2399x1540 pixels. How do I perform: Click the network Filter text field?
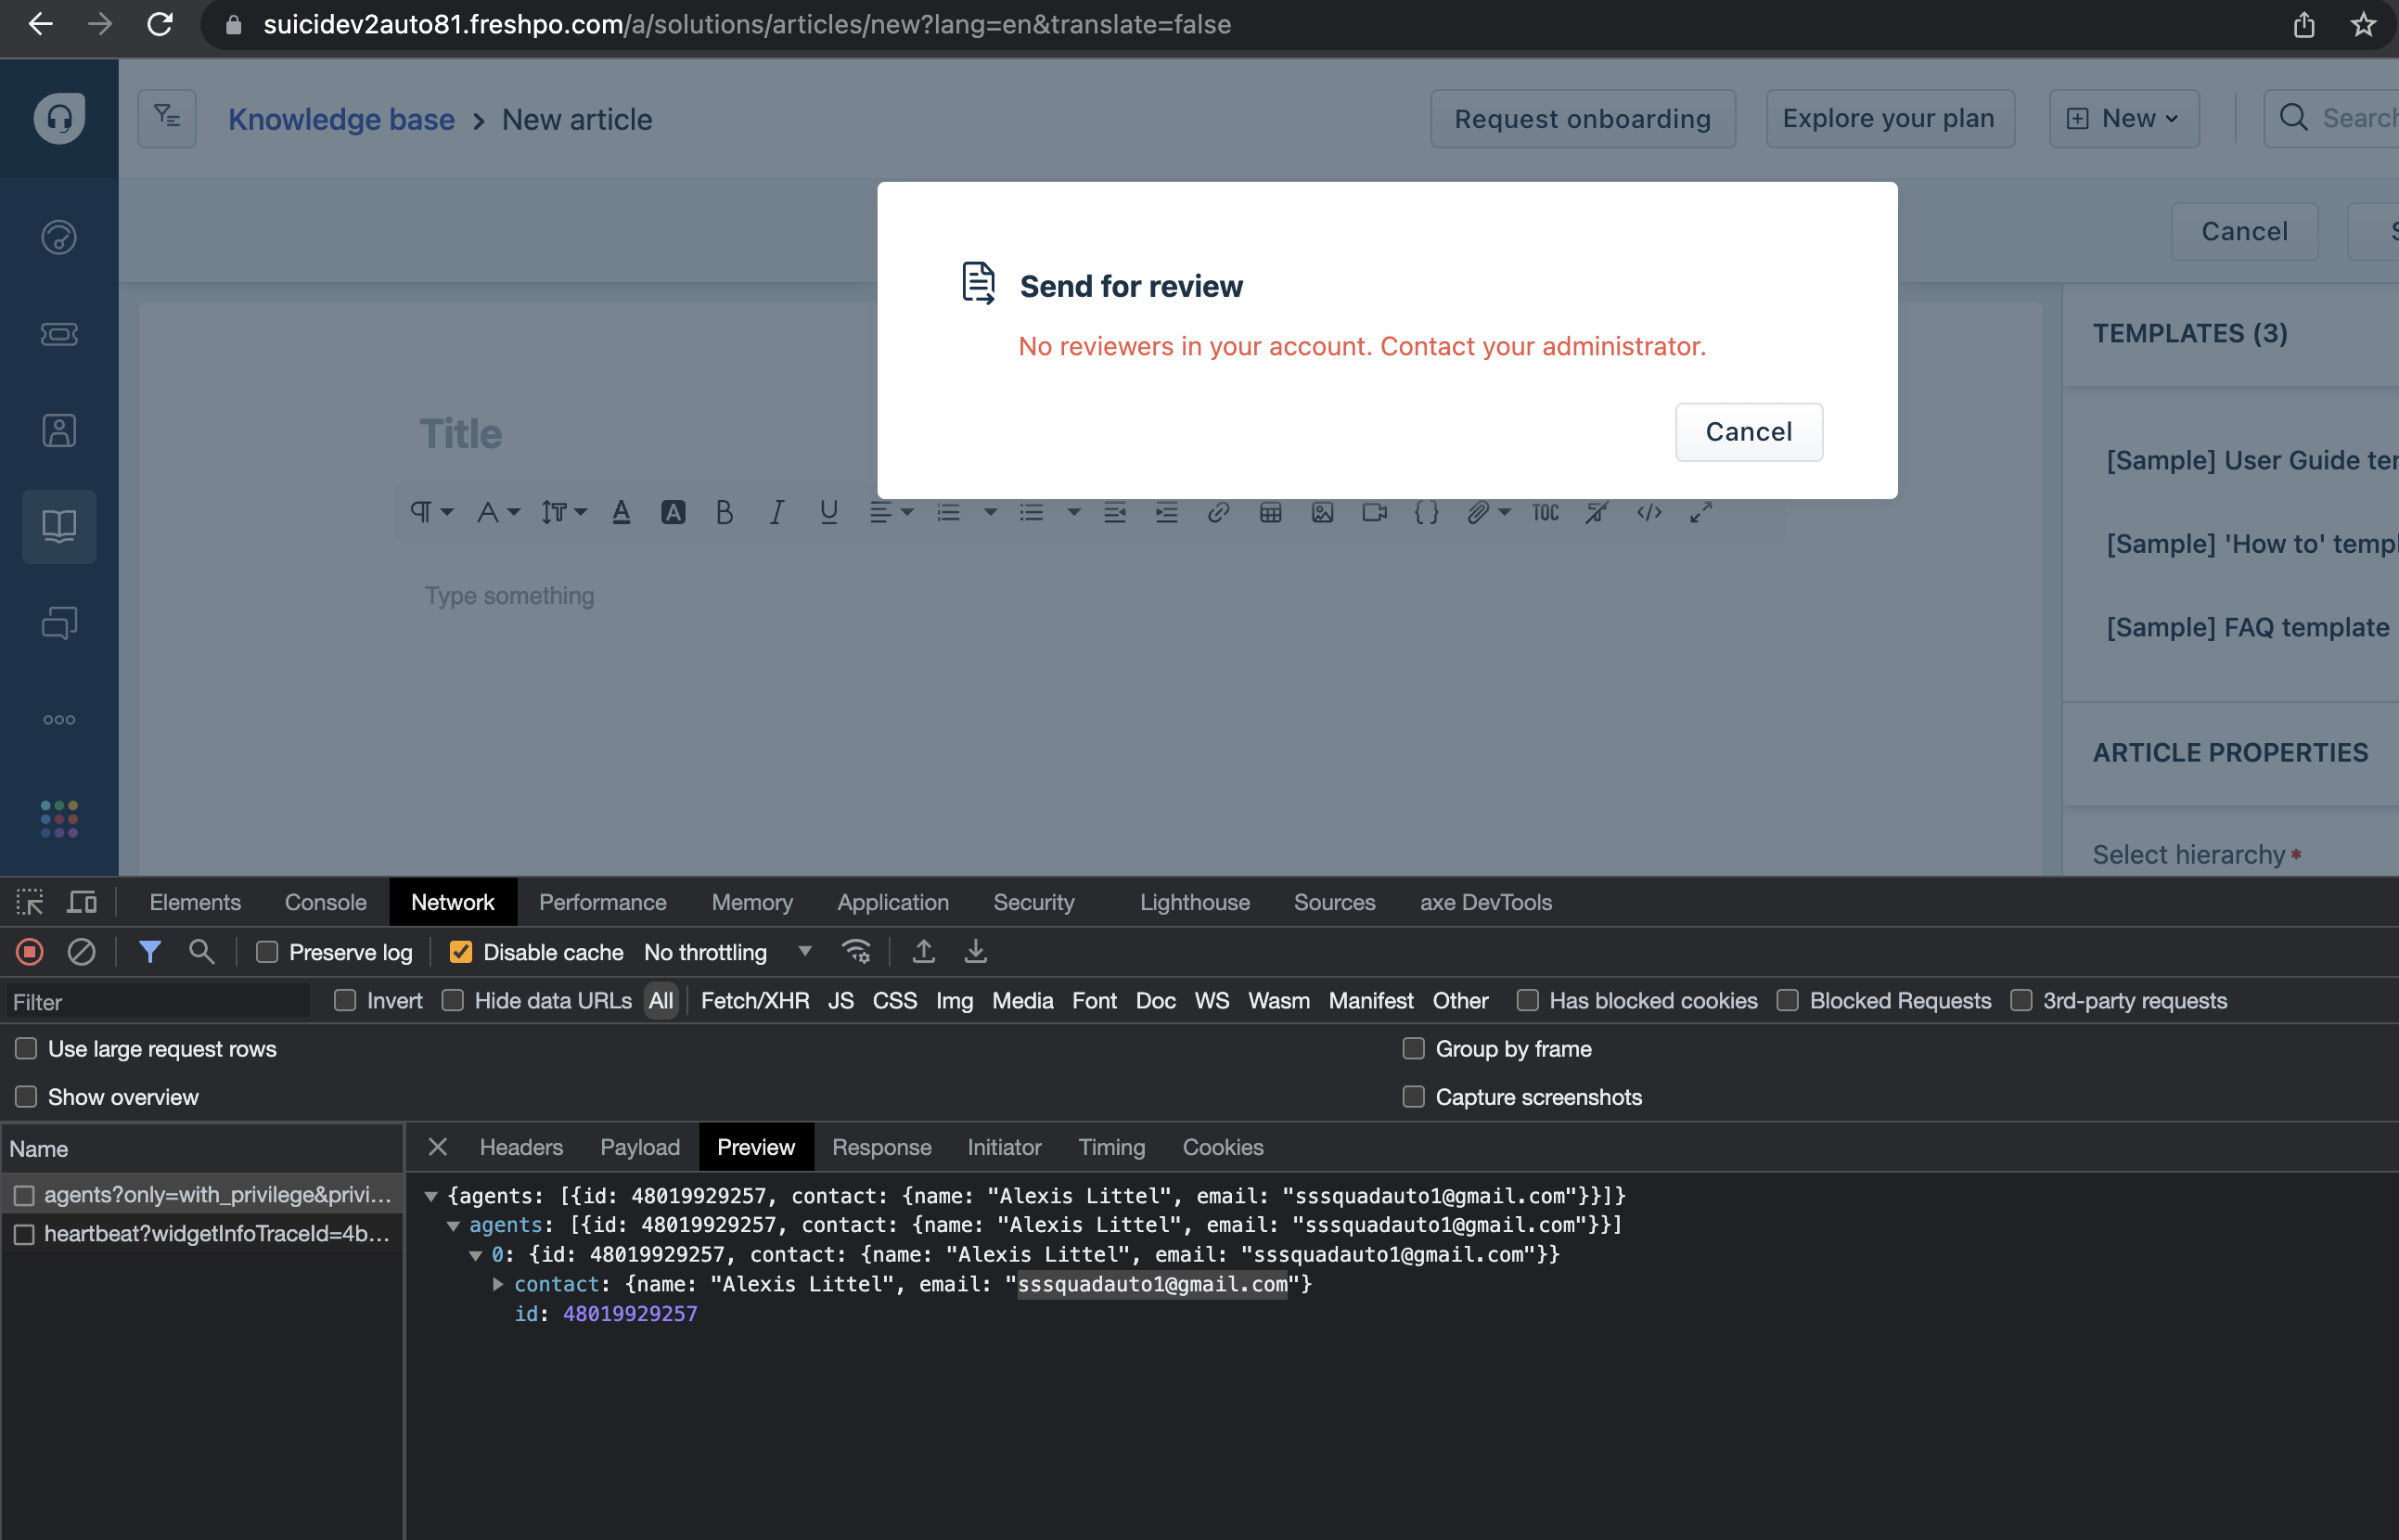pos(160,1002)
